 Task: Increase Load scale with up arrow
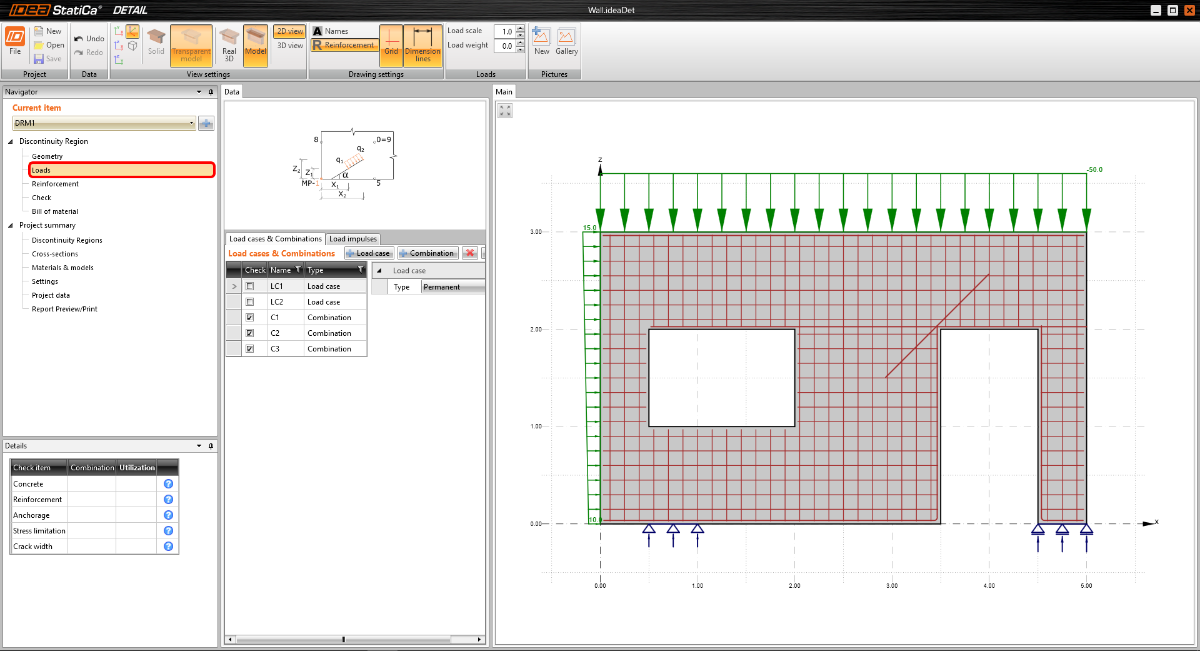pos(518,27)
